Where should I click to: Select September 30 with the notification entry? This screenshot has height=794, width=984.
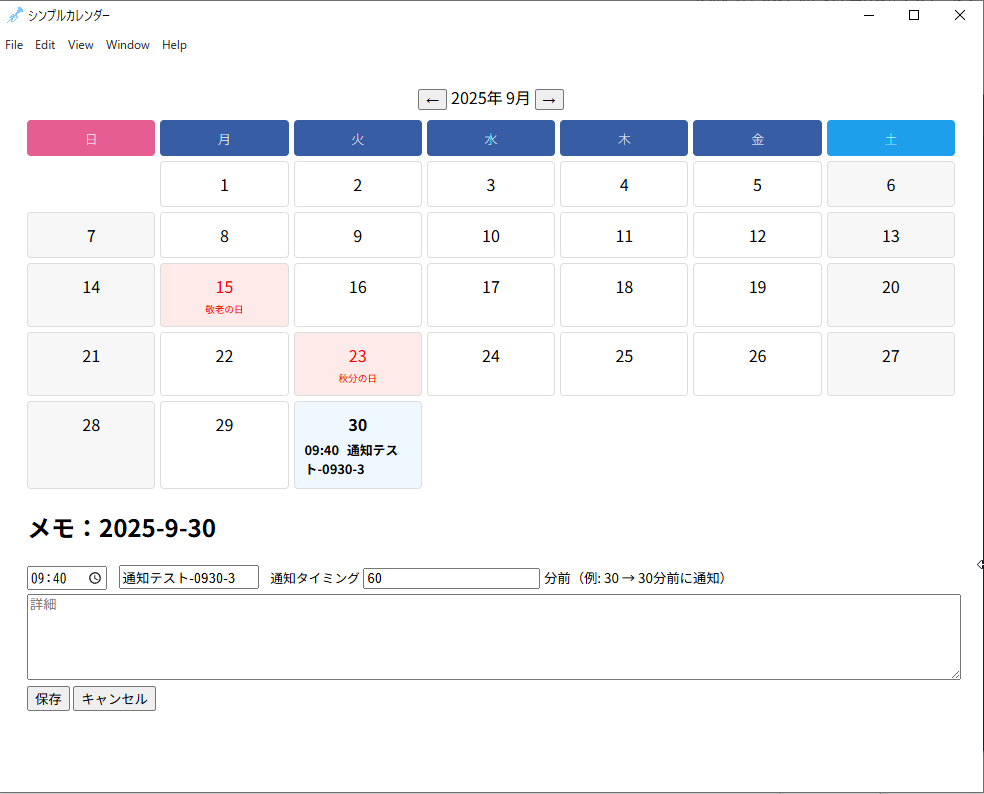pos(357,445)
